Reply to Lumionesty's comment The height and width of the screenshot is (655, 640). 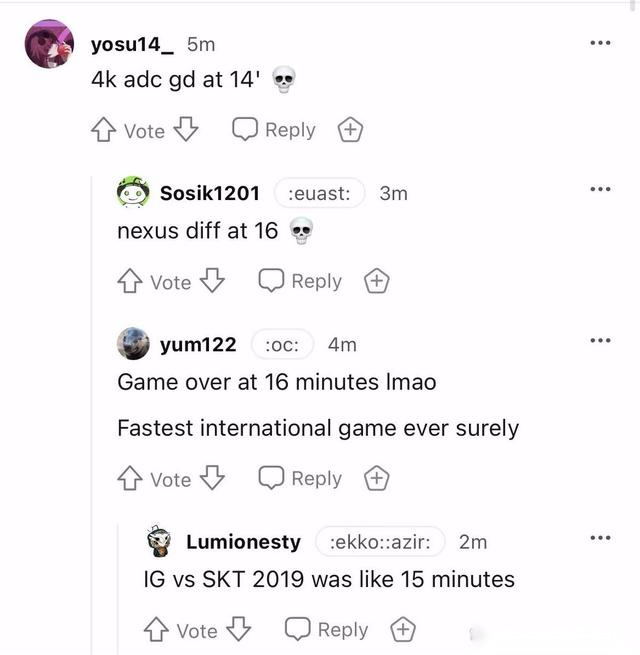[x=327, y=630]
